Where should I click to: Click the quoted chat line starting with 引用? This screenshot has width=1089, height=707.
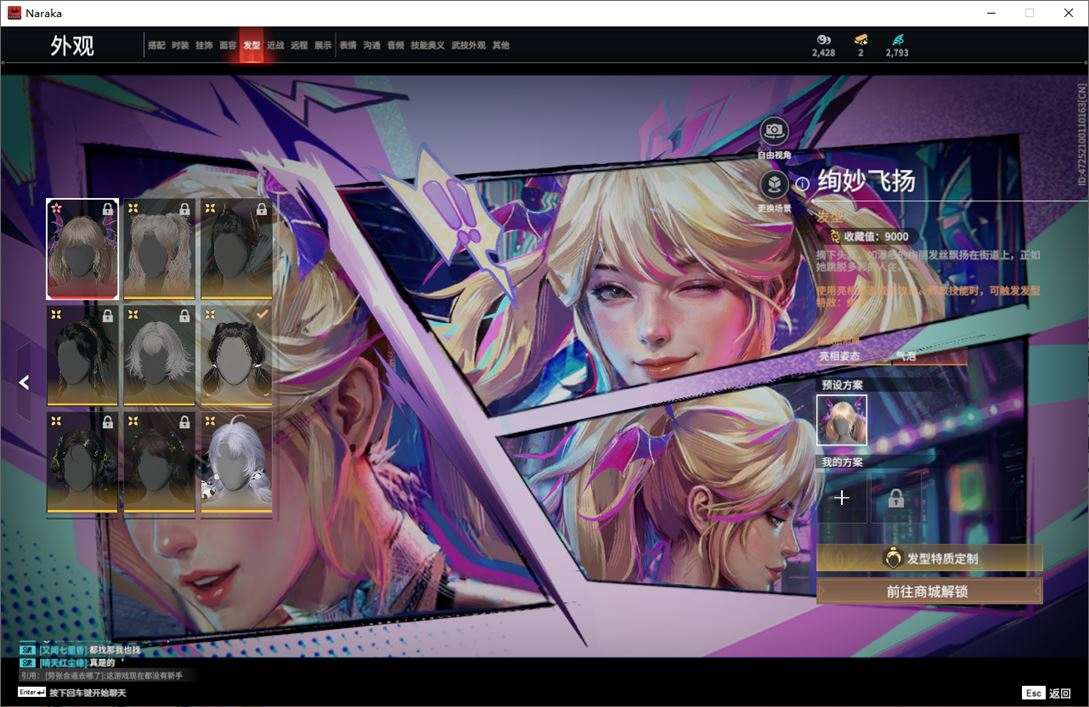[x=101, y=675]
